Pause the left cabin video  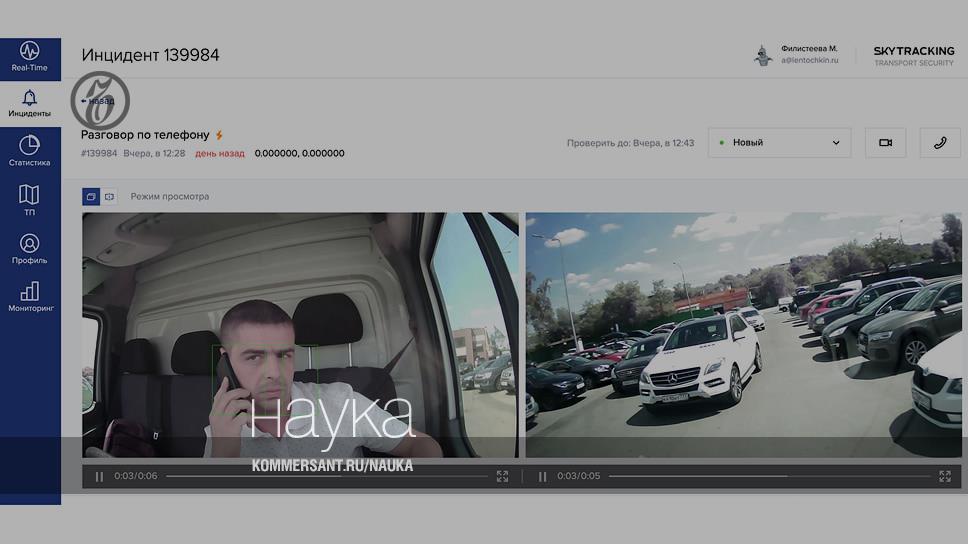[99, 477]
